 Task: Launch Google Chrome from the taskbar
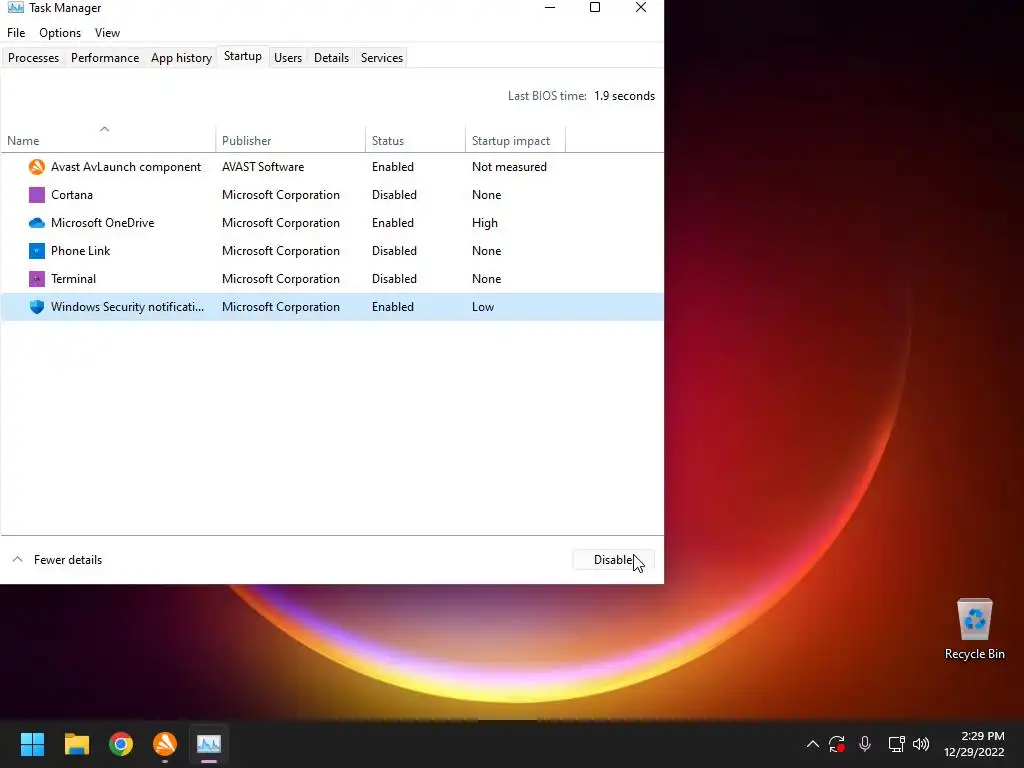coord(121,744)
